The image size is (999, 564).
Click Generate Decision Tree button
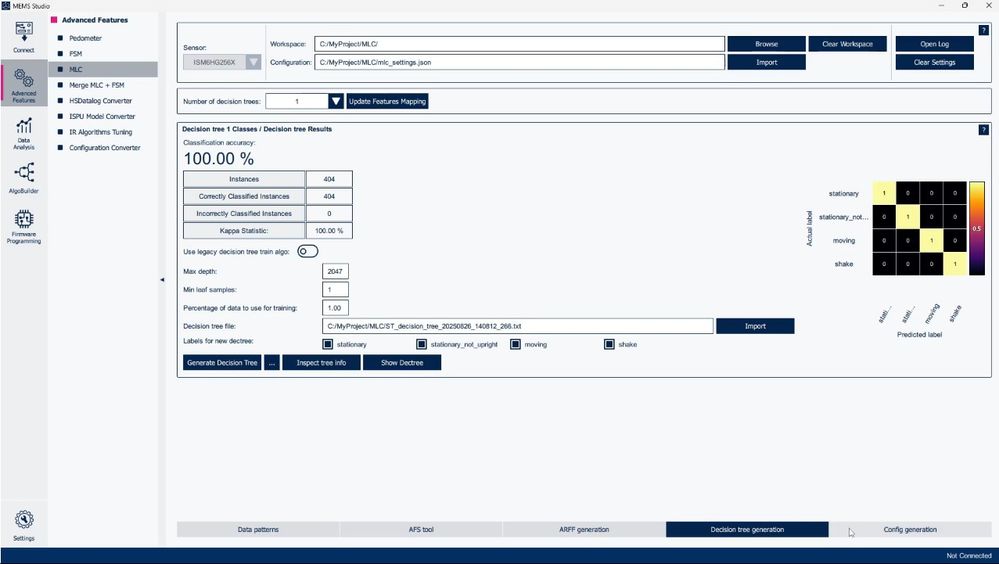click(222, 363)
